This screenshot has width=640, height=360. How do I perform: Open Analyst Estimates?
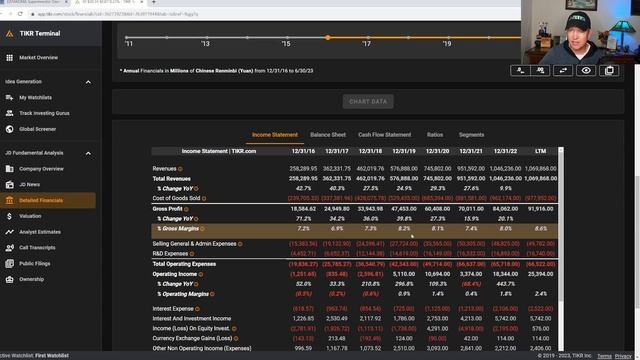[x=40, y=232]
